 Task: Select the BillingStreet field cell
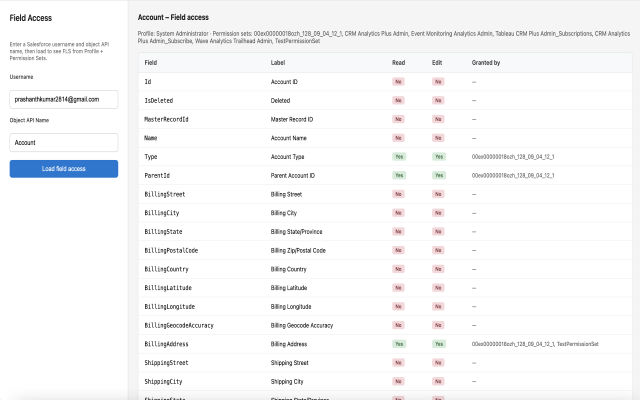point(164,194)
